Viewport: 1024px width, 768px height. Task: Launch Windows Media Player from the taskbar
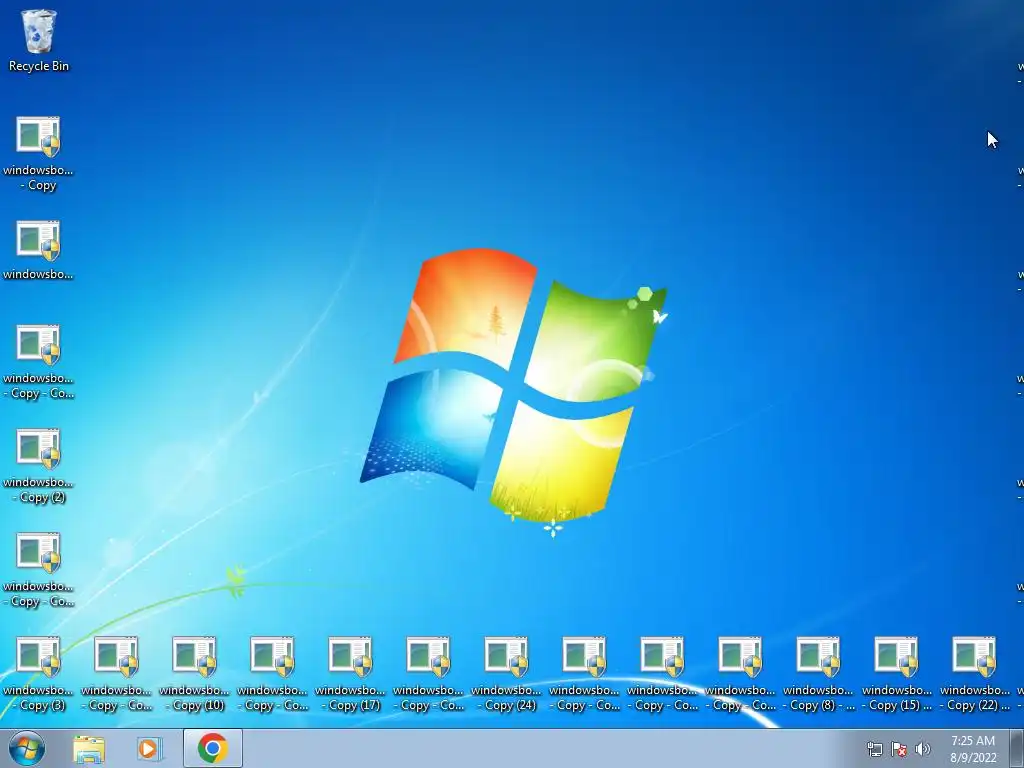tap(150, 749)
